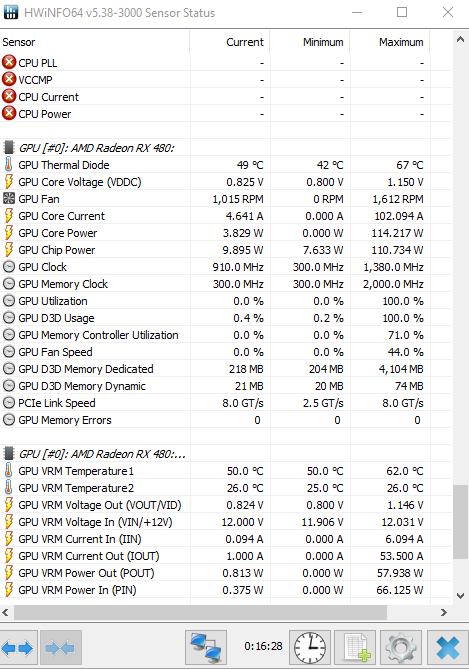Click the blue X close sensors button
This screenshot has width=469, height=669.
tap(447, 647)
